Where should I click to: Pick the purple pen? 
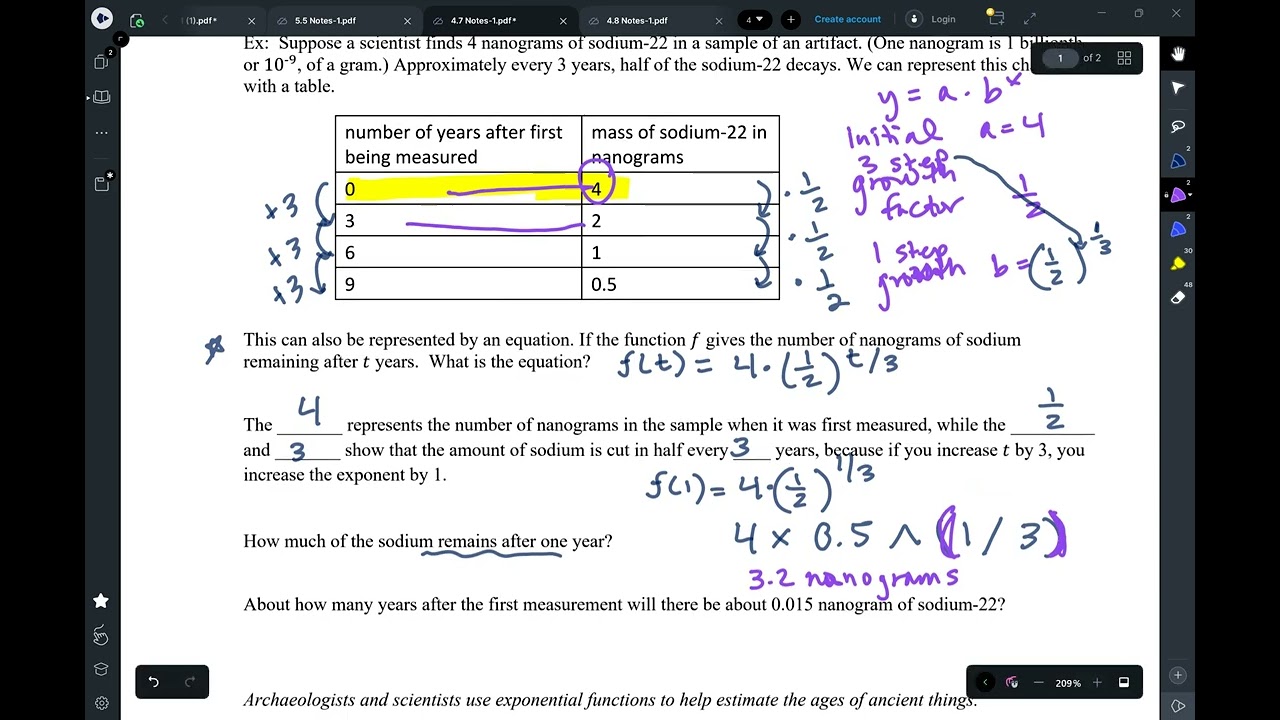coord(1178,195)
